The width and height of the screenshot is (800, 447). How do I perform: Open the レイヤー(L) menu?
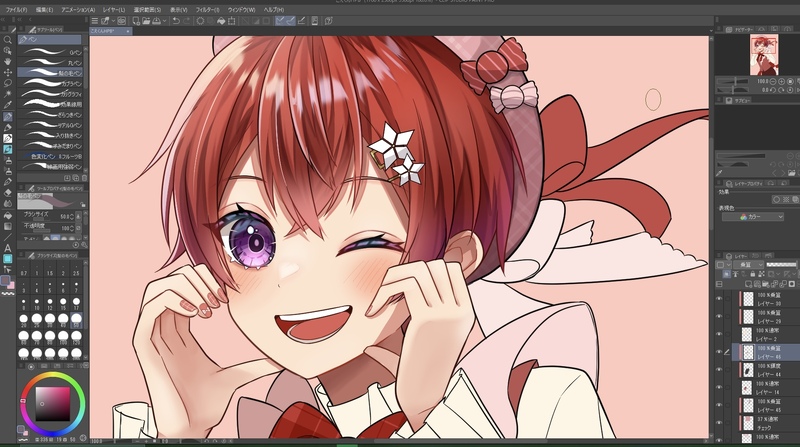pos(114,10)
